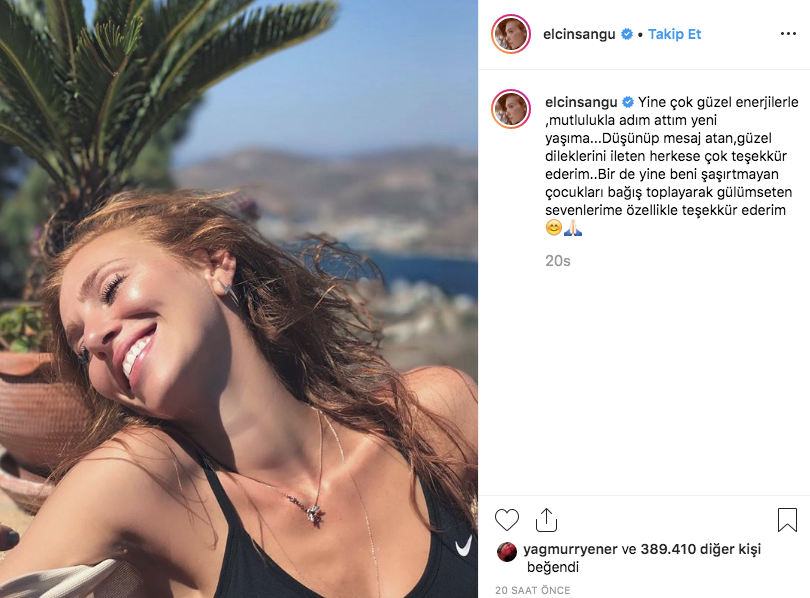Viewport: 810px width, 598px height.
Task: Click the share post arrow icon
Action: tap(546, 520)
